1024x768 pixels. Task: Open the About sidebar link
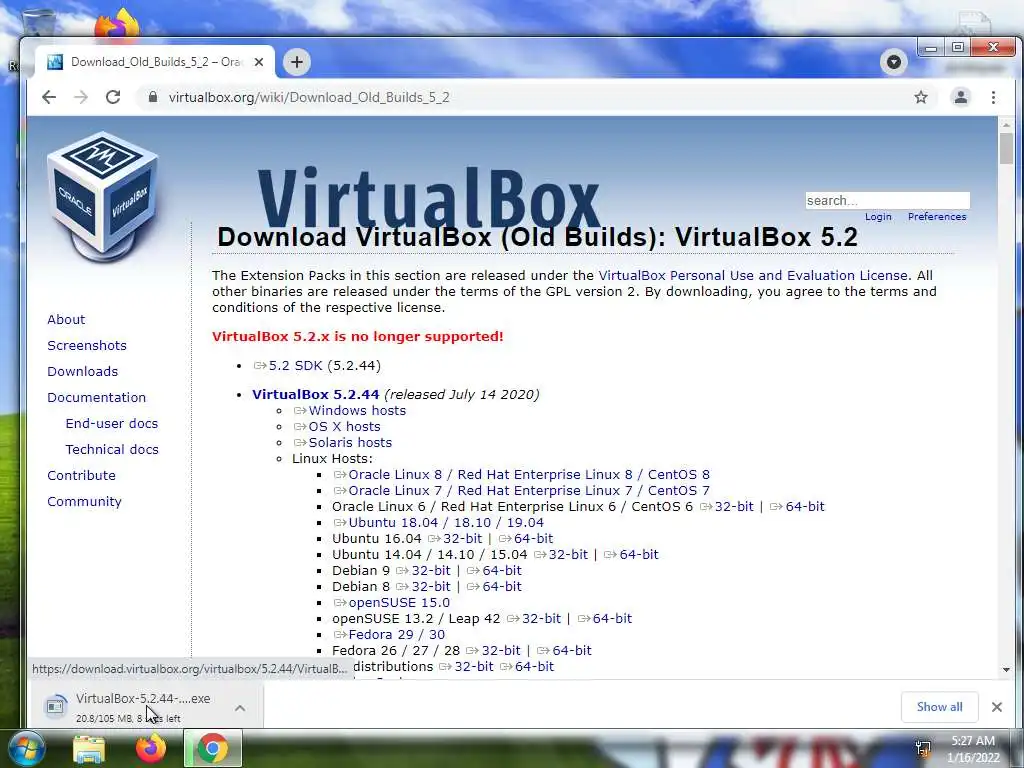pos(66,319)
